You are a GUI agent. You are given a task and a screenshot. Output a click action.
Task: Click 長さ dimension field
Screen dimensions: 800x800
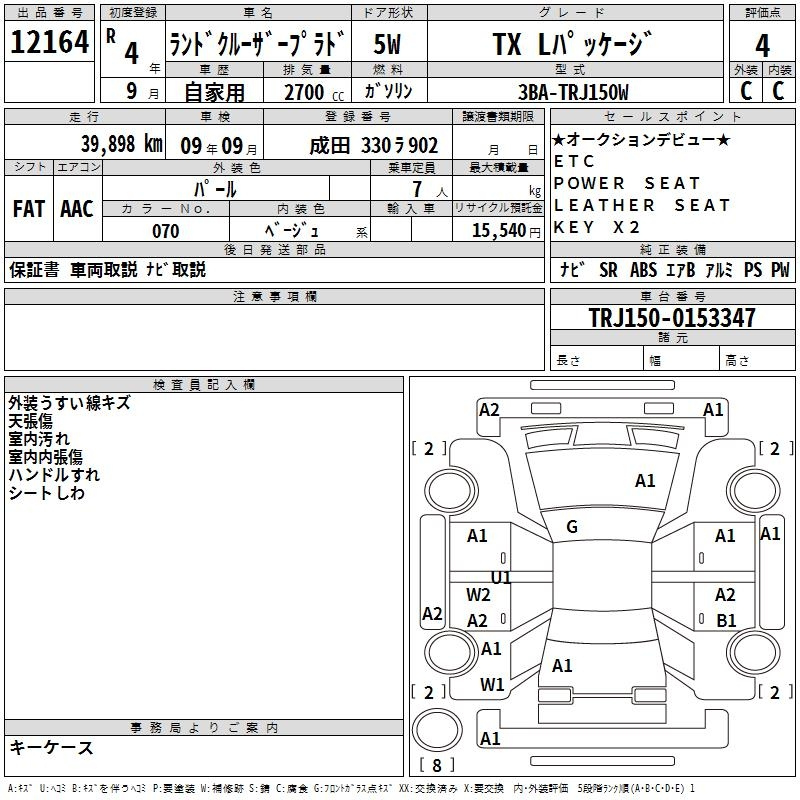tap(596, 358)
